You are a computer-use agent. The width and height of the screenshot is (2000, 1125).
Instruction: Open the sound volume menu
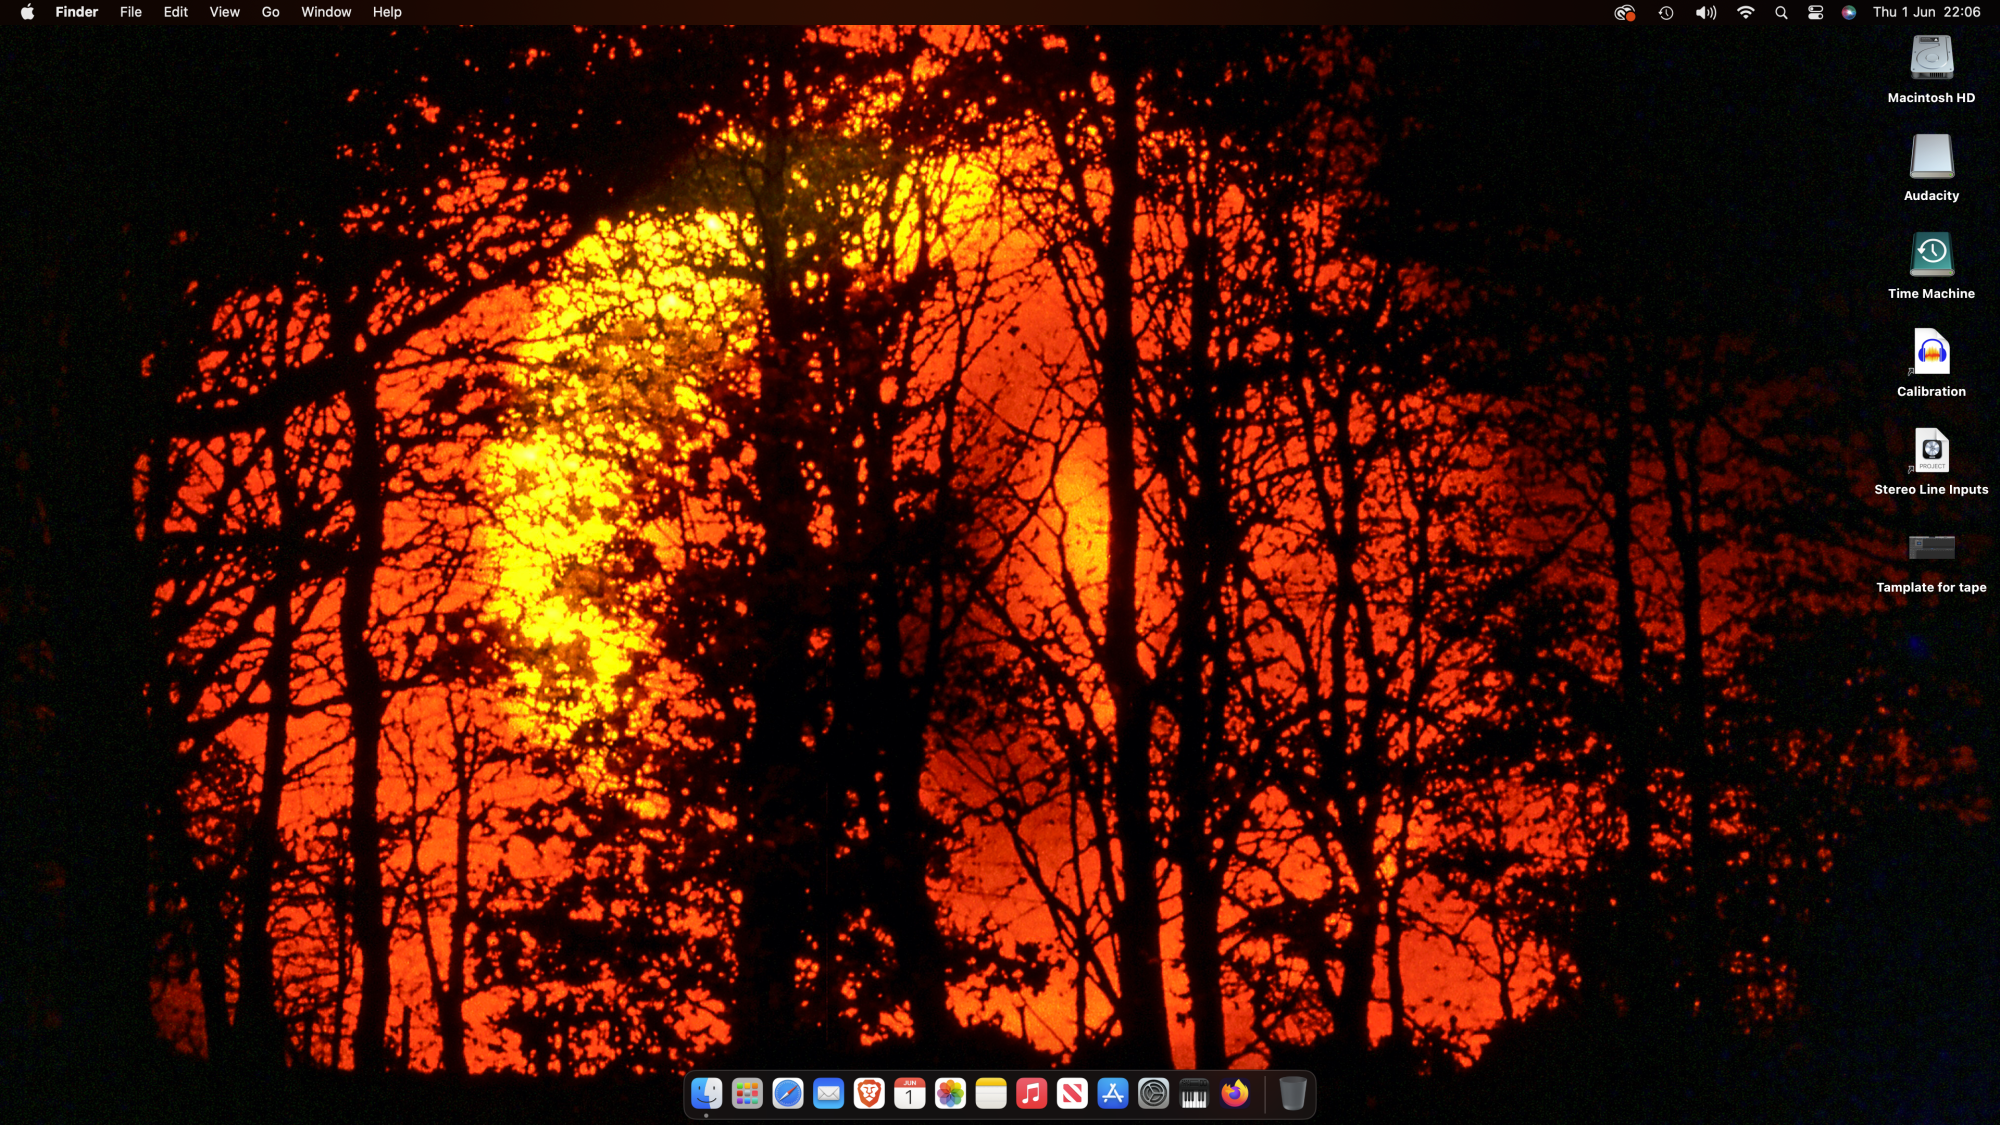tap(1706, 12)
